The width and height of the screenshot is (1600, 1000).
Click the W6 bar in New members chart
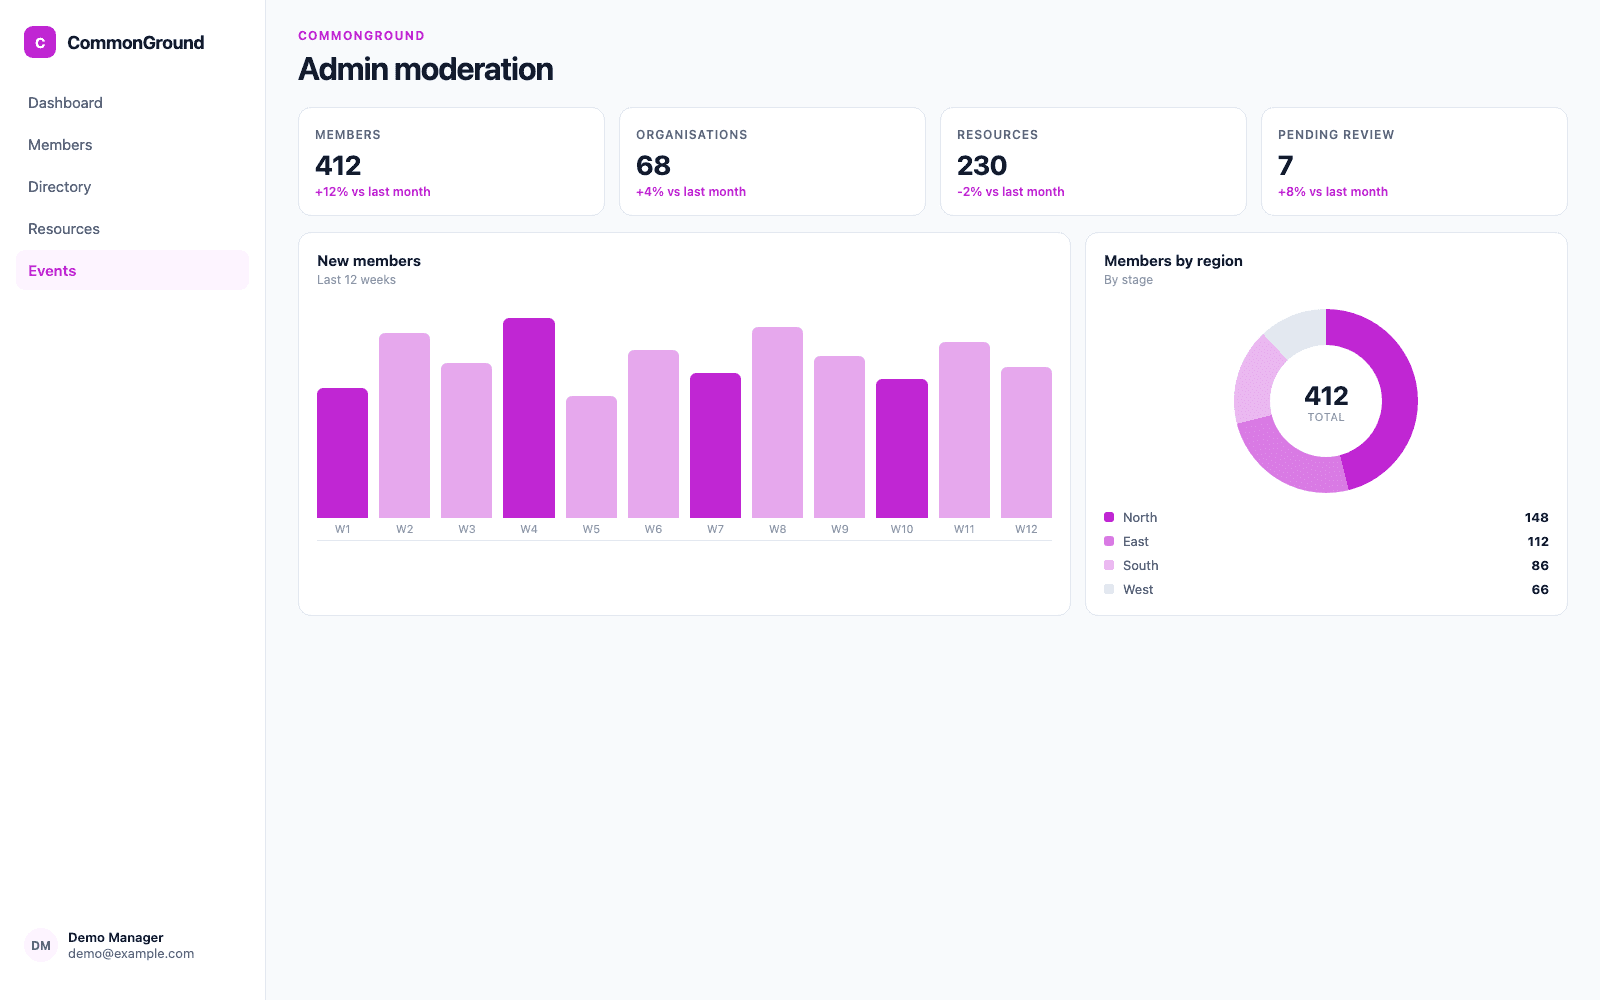[653, 434]
